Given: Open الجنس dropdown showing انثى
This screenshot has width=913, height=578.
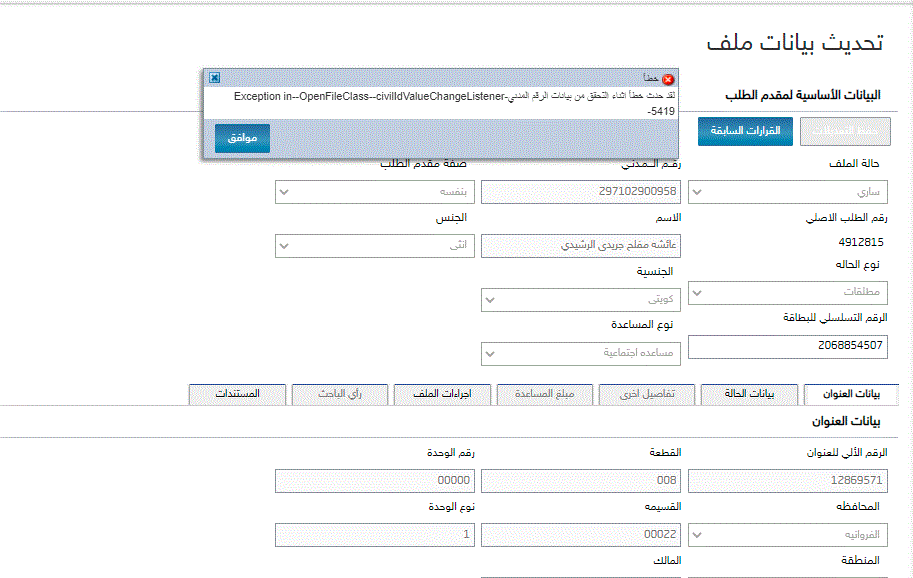Looking at the screenshot, I should (375, 246).
